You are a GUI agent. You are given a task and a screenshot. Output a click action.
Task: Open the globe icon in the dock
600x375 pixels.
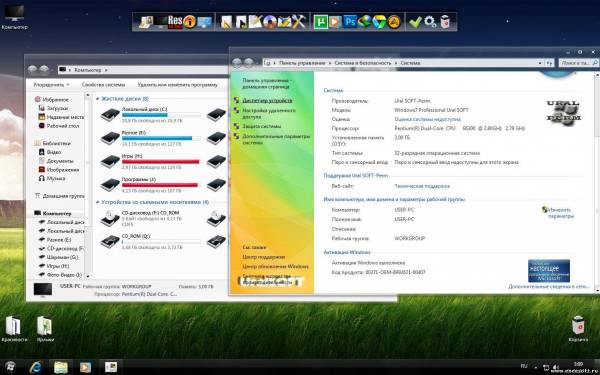pos(365,21)
